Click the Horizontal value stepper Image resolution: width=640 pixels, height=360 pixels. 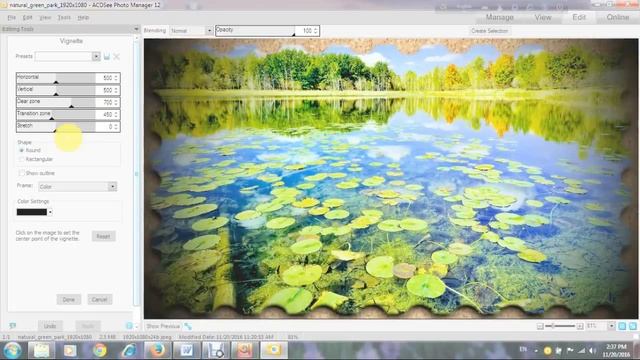point(116,78)
